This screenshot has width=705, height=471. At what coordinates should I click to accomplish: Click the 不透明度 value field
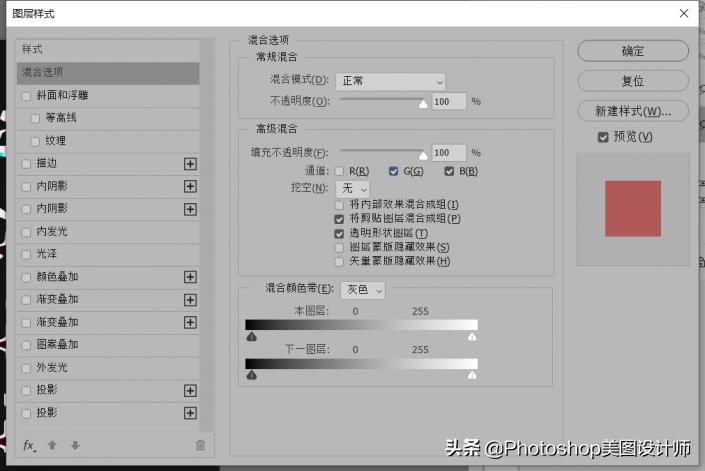[449, 102]
